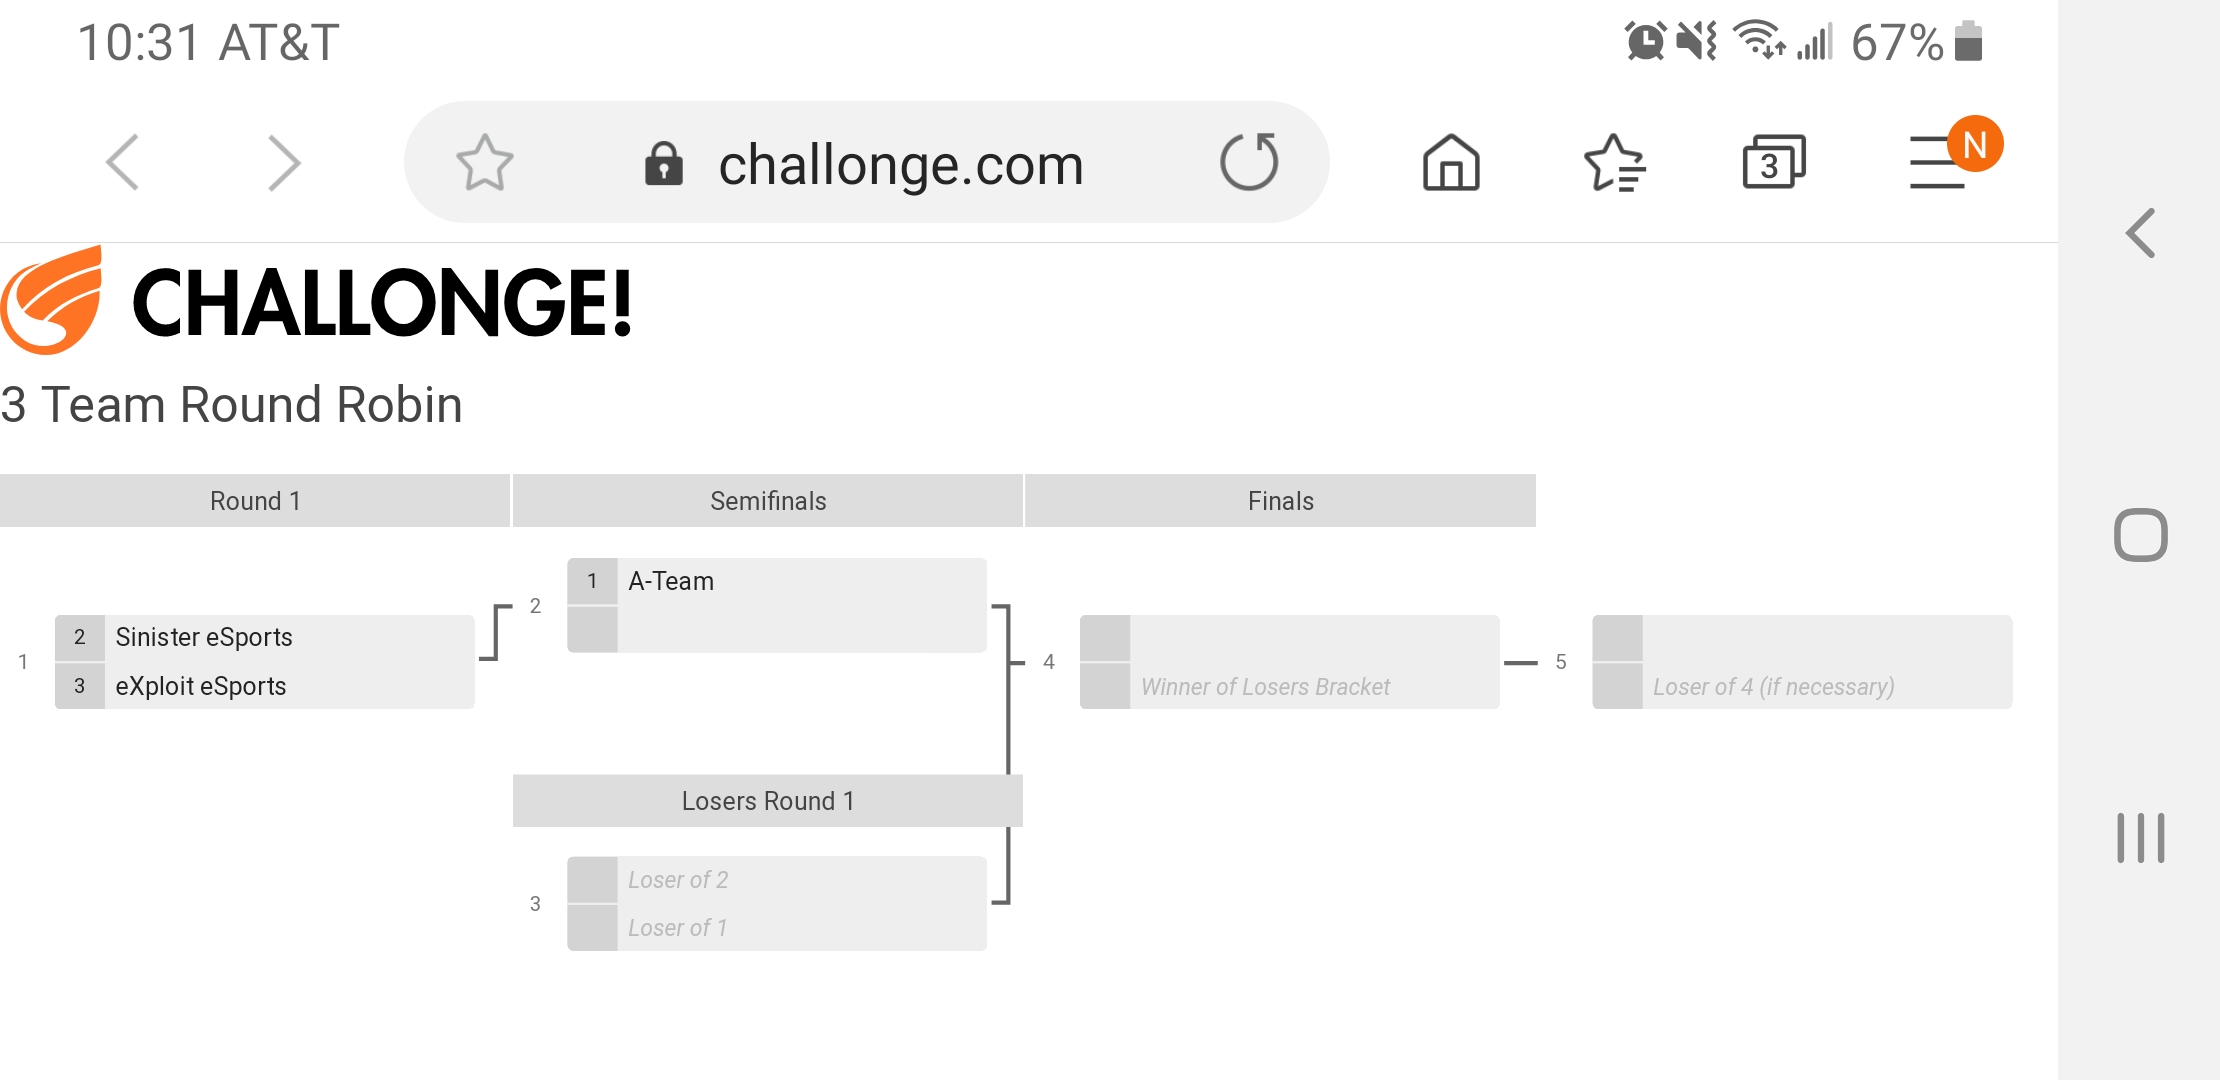Open Android recent apps button

click(2140, 837)
